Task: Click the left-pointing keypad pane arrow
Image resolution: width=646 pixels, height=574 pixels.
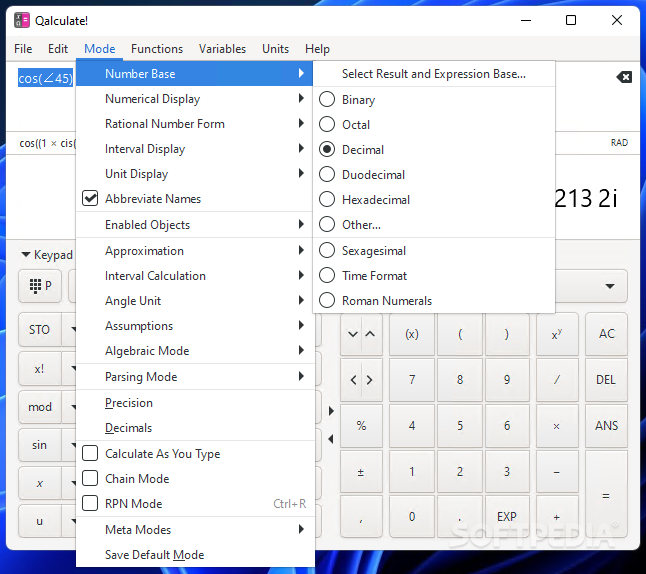Action: point(331,439)
